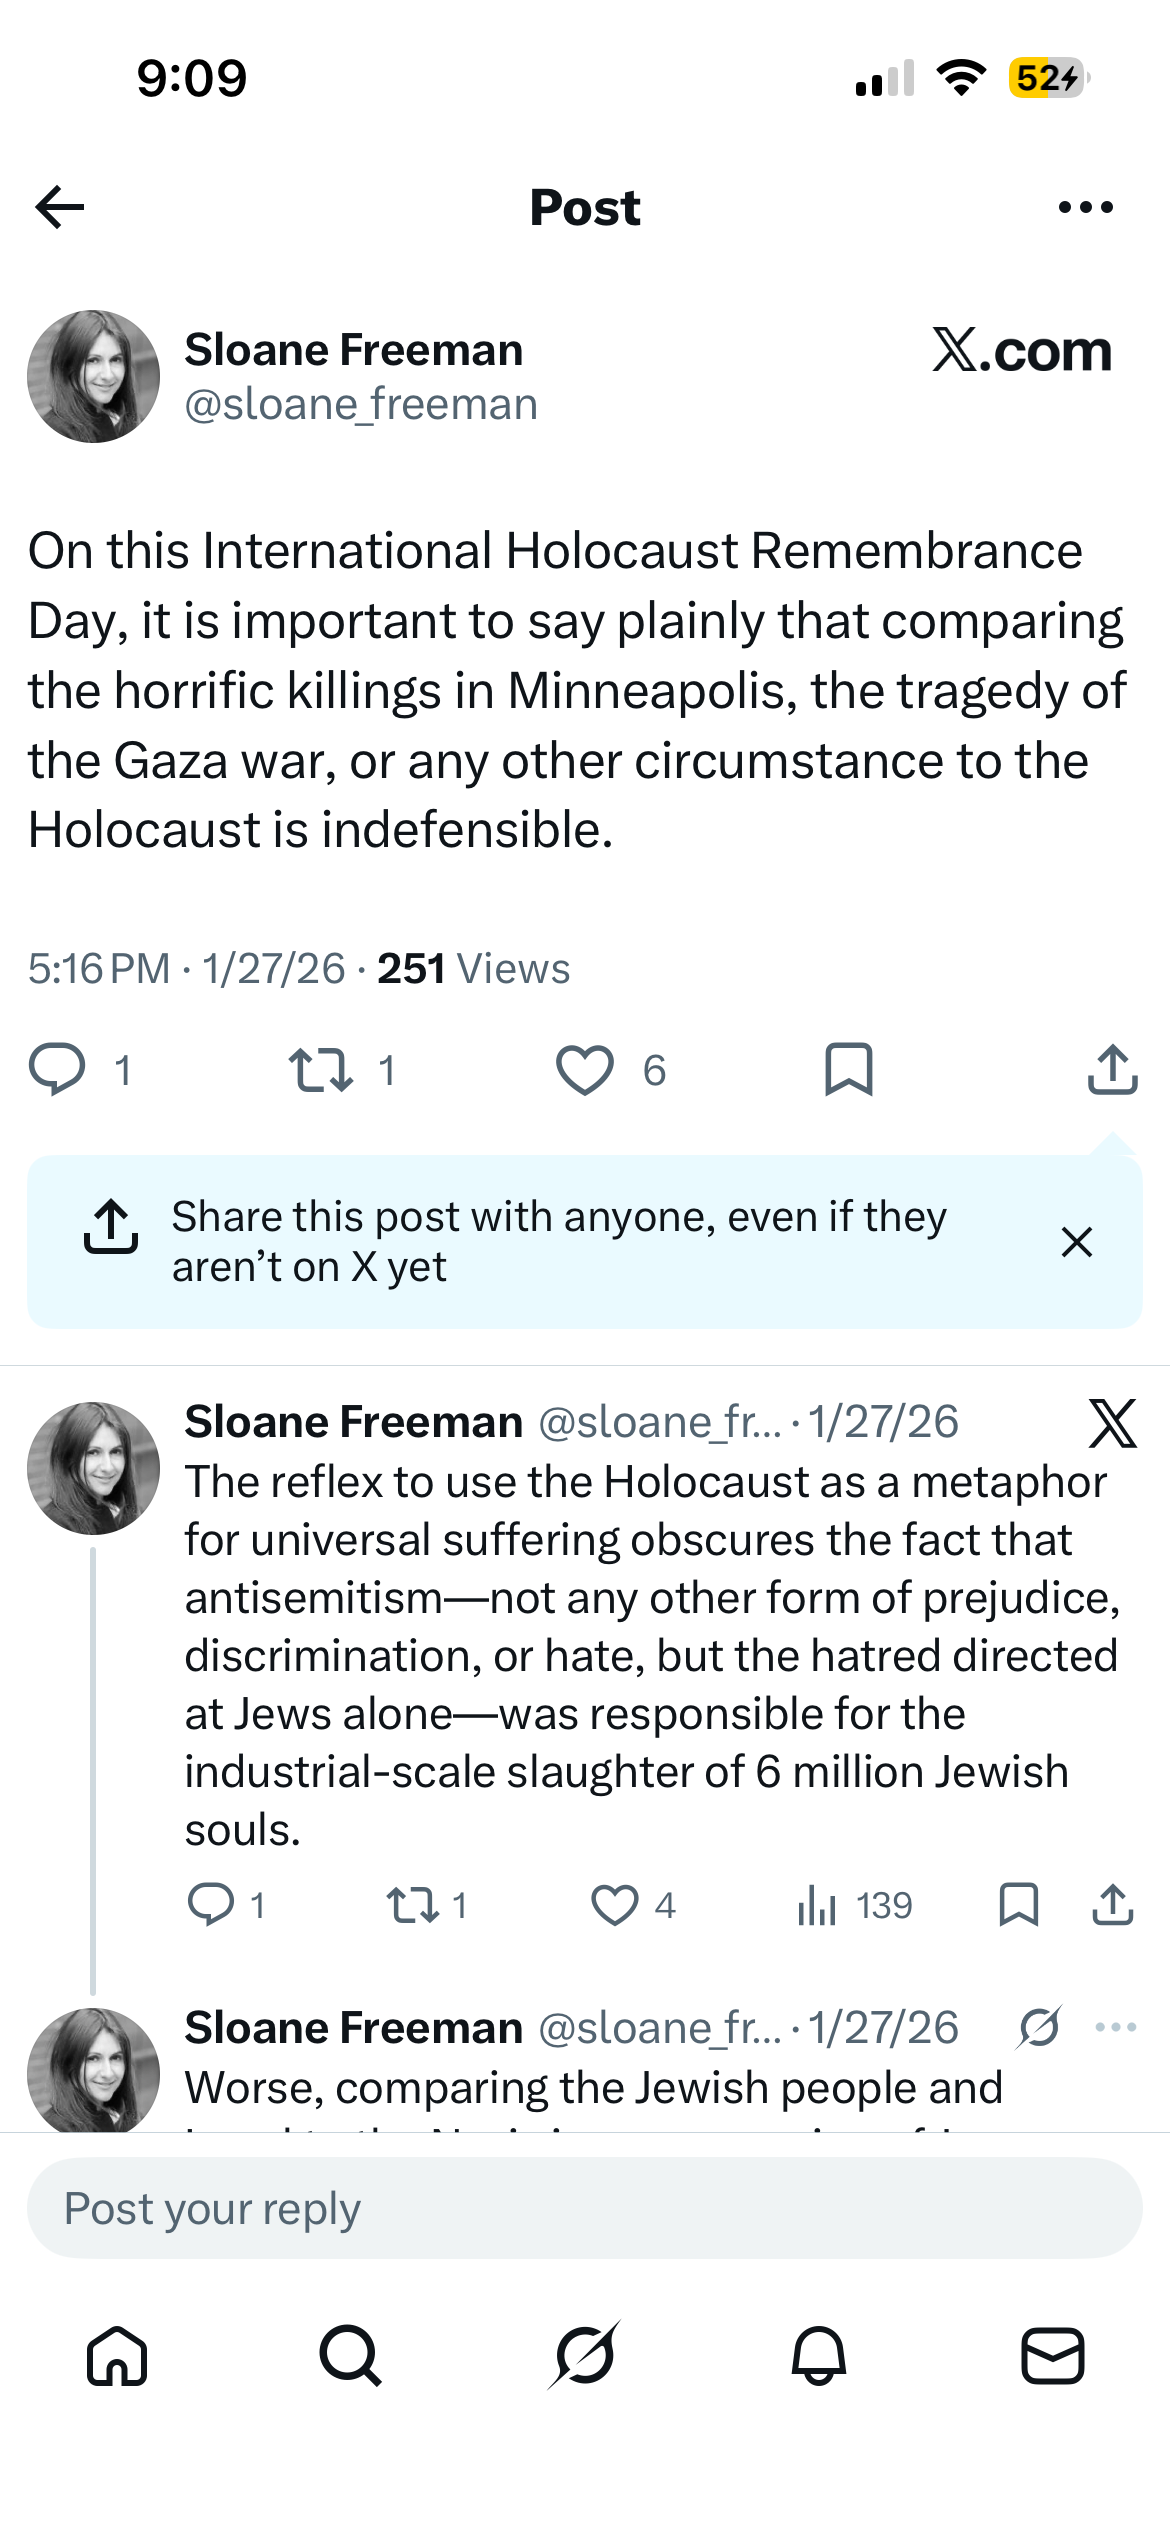Open Sloane Freeman's profile picture at top
1170x2532 pixels.
click(93, 376)
